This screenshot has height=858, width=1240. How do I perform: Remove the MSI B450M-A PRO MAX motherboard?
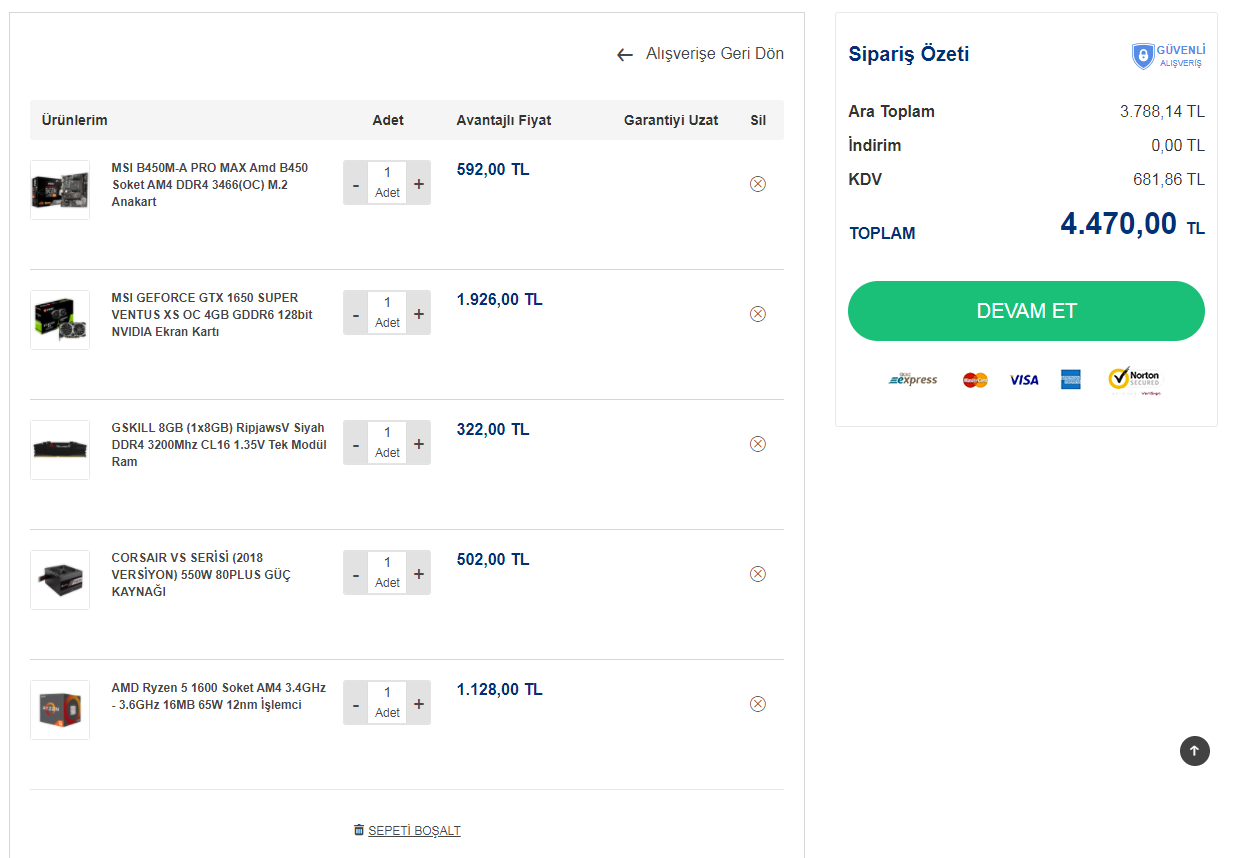click(x=757, y=184)
